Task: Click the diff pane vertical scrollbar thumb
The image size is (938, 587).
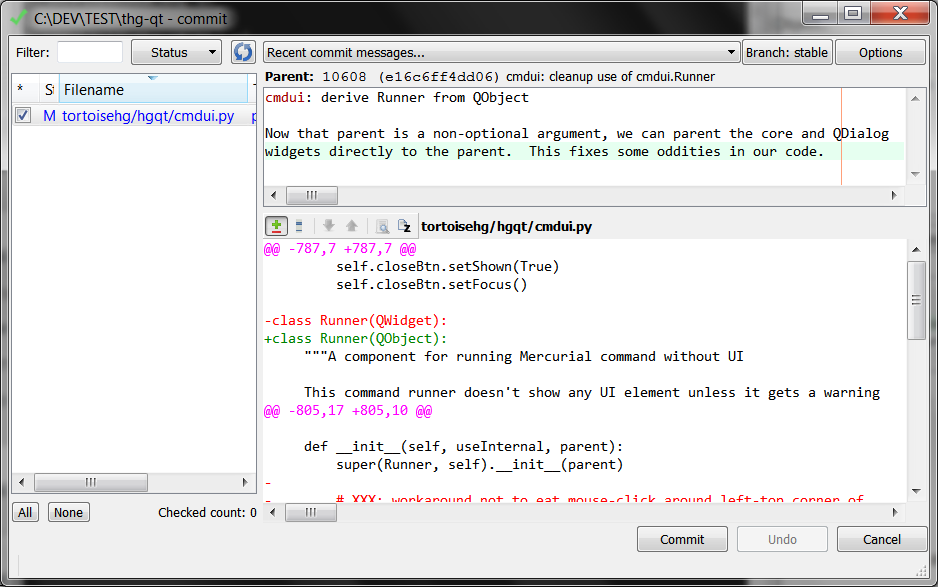Action: 915,300
